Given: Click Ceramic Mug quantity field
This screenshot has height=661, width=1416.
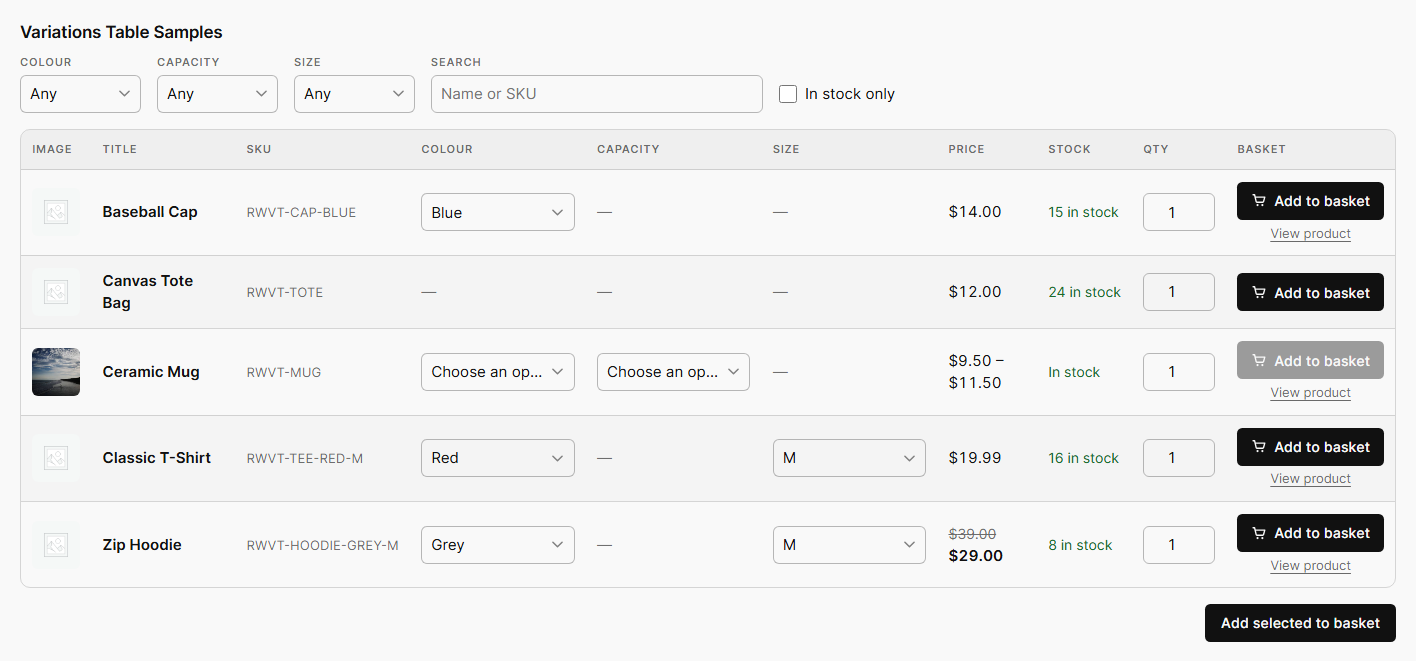Looking at the screenshot, I should click(x=1179, y=372).
